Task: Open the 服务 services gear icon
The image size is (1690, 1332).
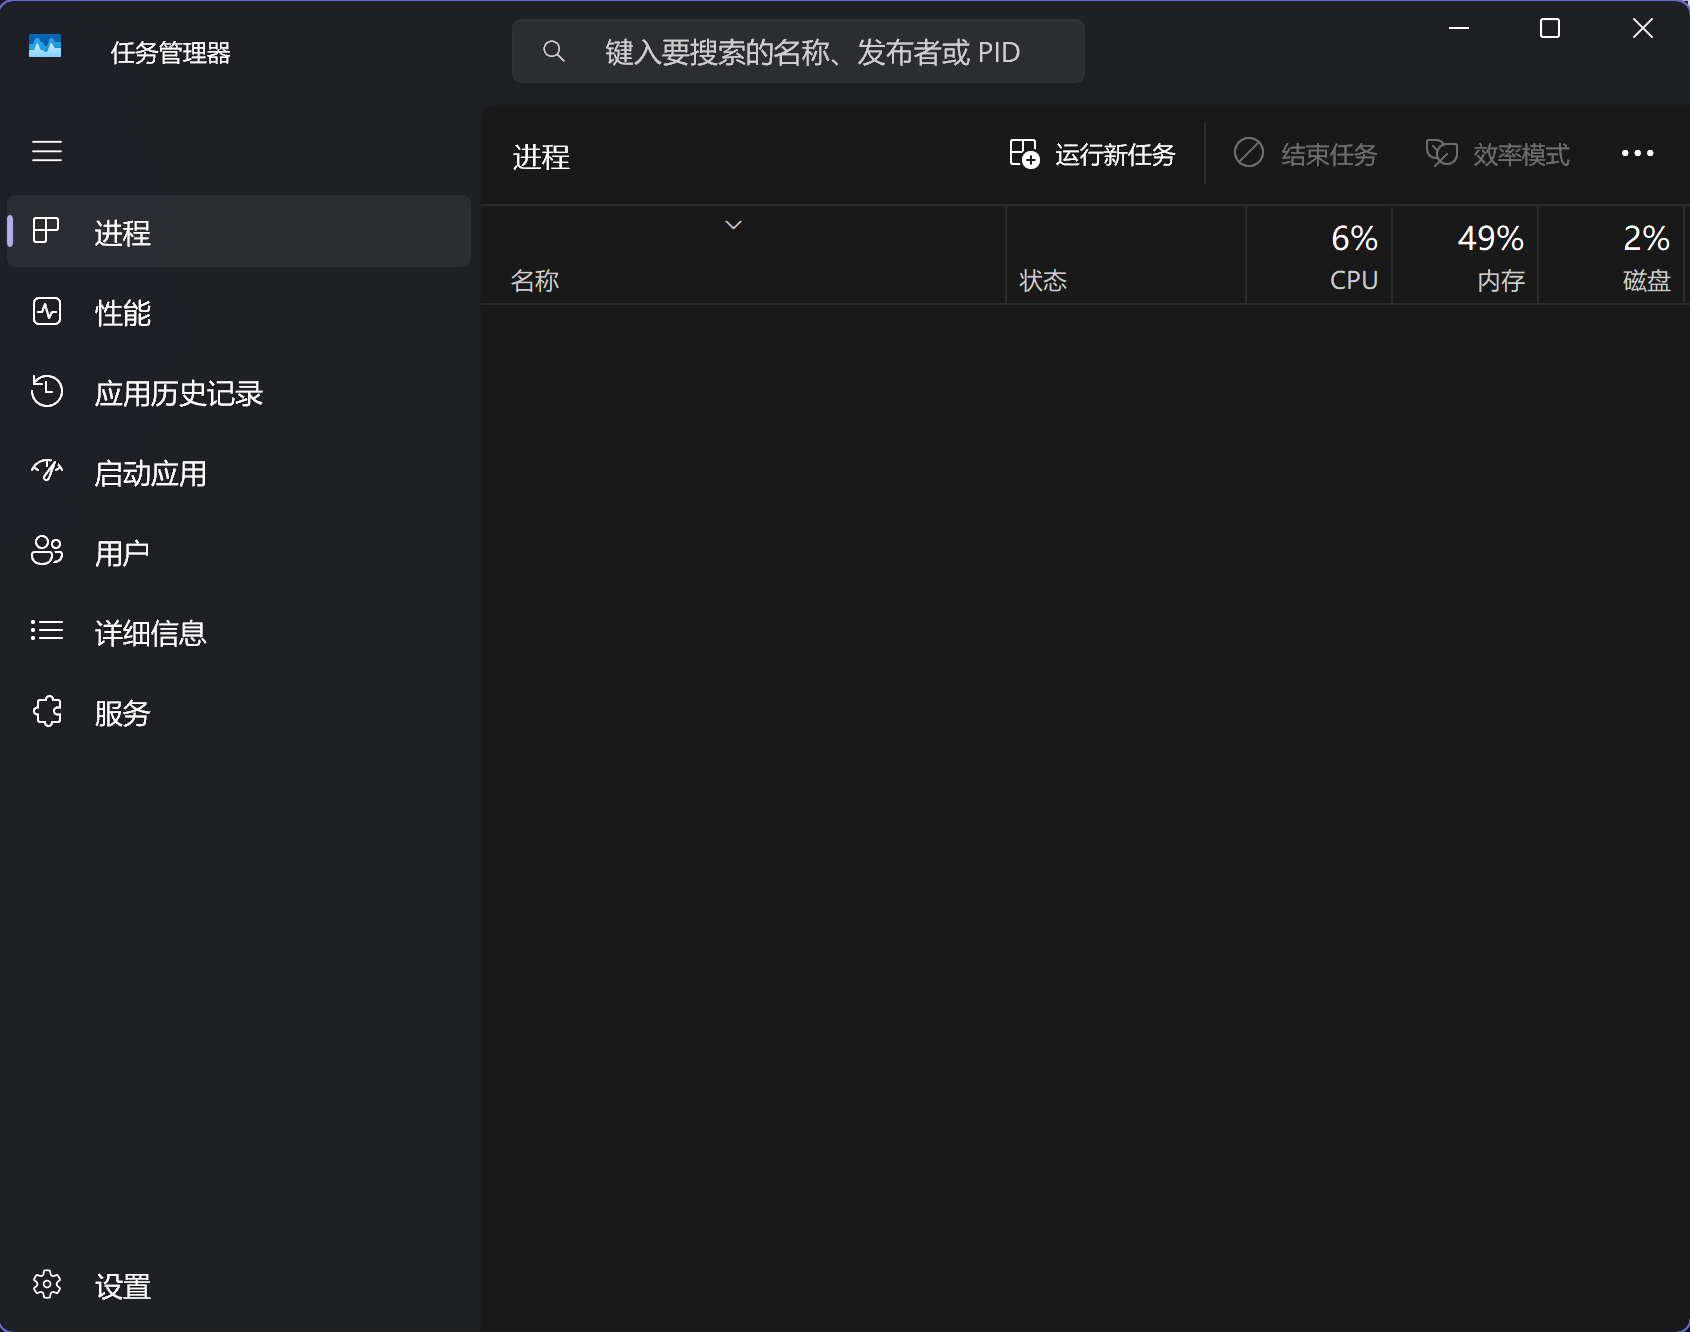Action: point(46,711)
